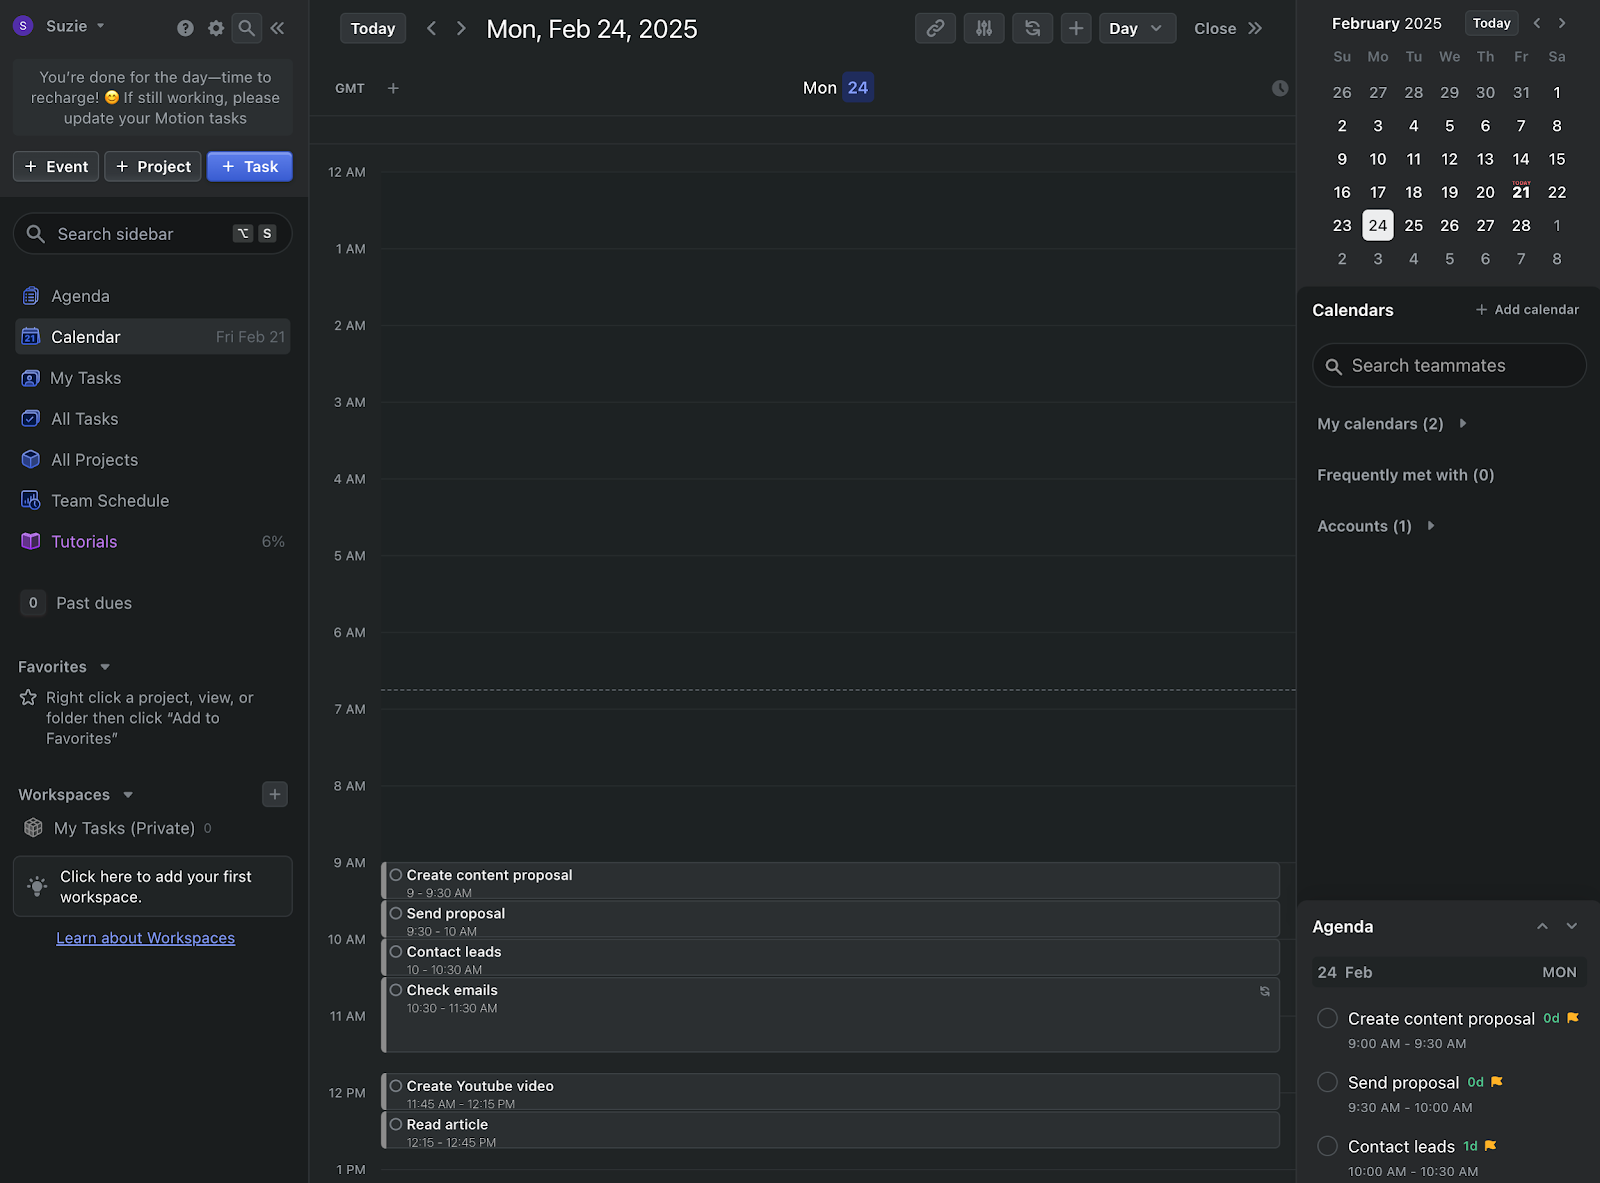
Task: Expand My calendars list
Action: [x=1462, y=423]
